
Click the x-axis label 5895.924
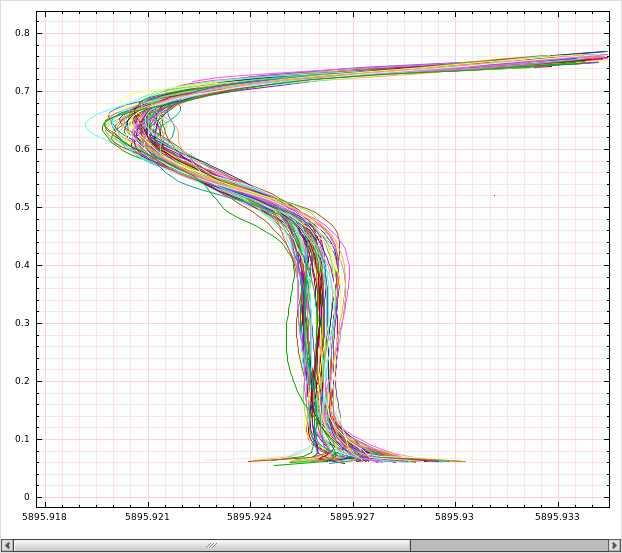250,517
